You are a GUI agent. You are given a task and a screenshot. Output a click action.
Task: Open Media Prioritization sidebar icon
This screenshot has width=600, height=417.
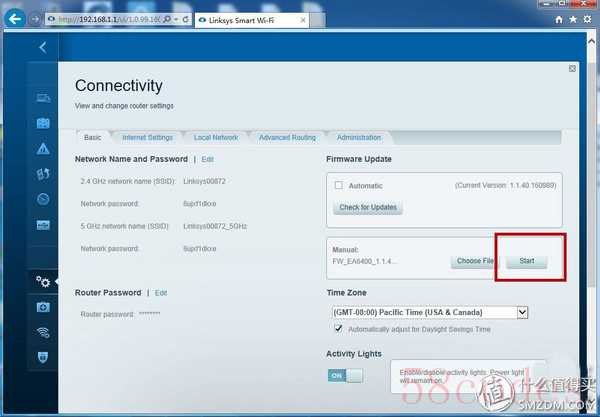tap(43, 174)
